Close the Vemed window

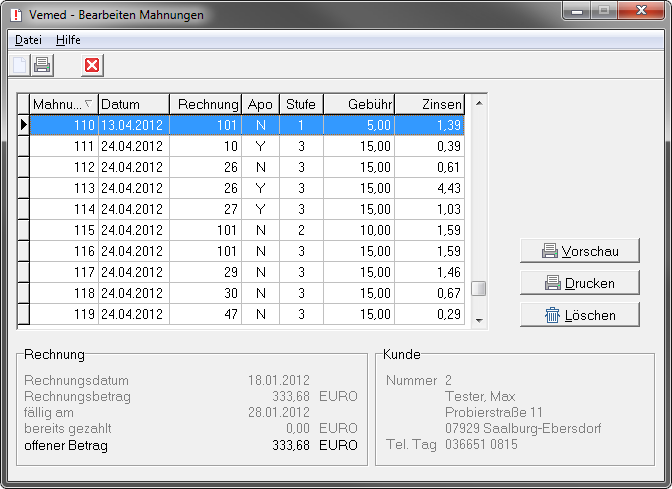642,11
